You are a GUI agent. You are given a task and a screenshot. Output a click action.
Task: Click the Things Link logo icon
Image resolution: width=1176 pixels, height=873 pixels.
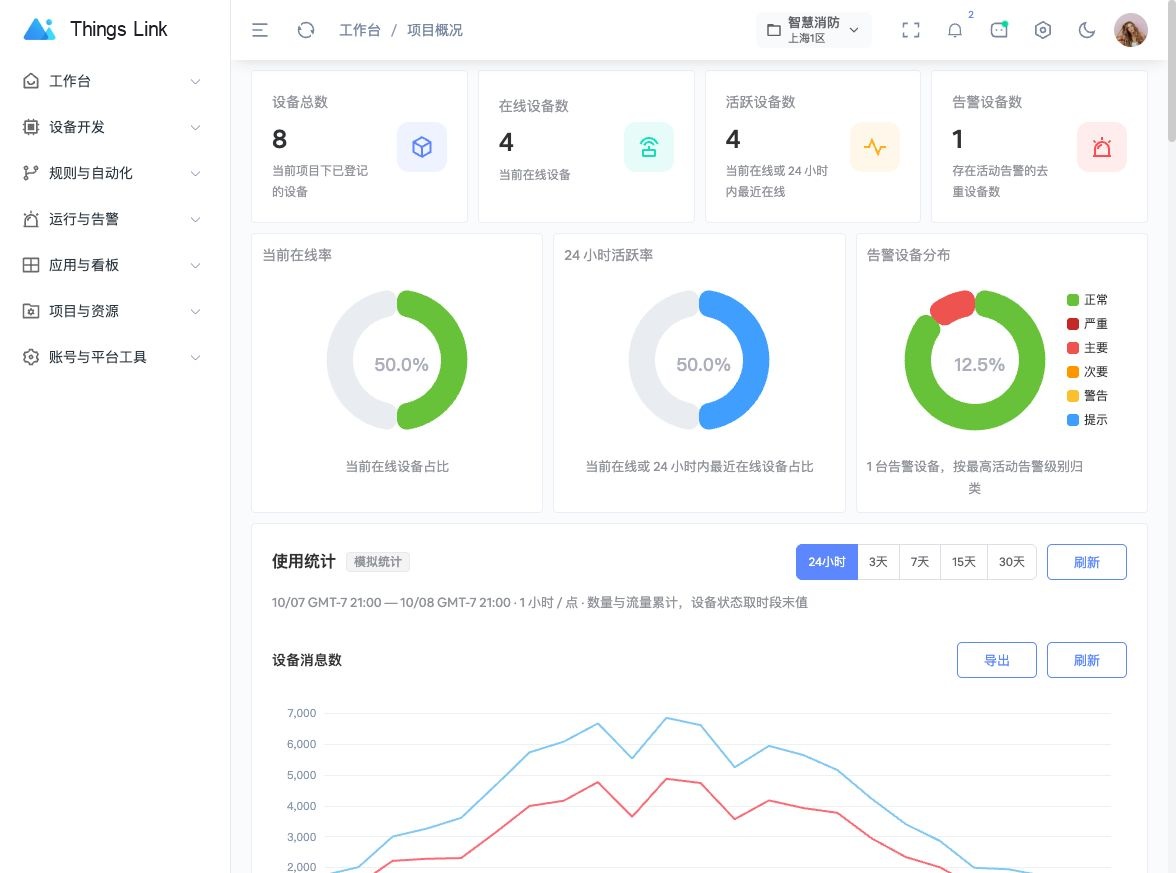pos(40,29)
